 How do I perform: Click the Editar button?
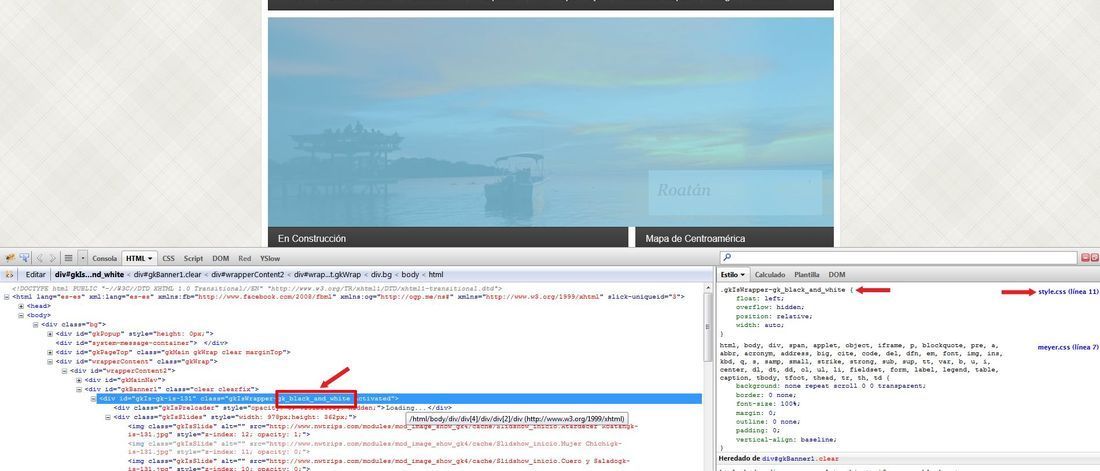click(36, 274)
